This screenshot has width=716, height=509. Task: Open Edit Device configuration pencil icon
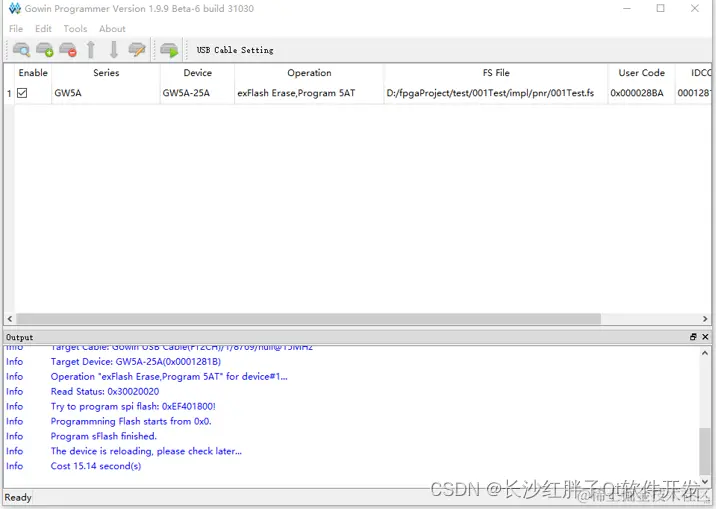click(x=137, y=49)
